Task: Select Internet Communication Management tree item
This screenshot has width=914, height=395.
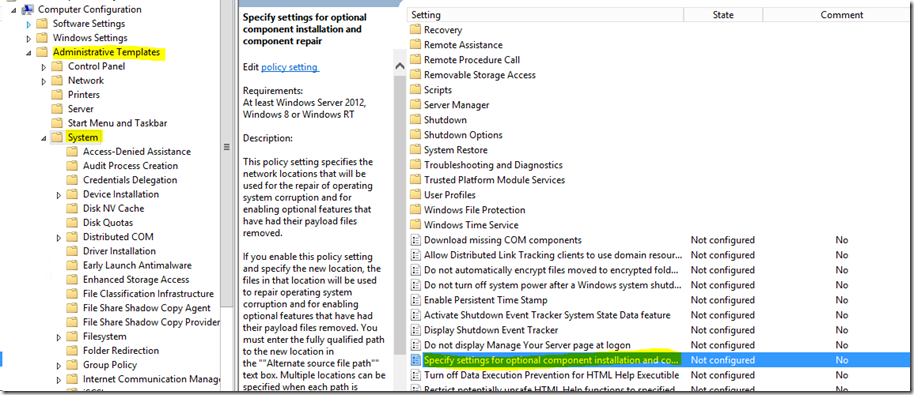Action: click(x=152, y=379)
